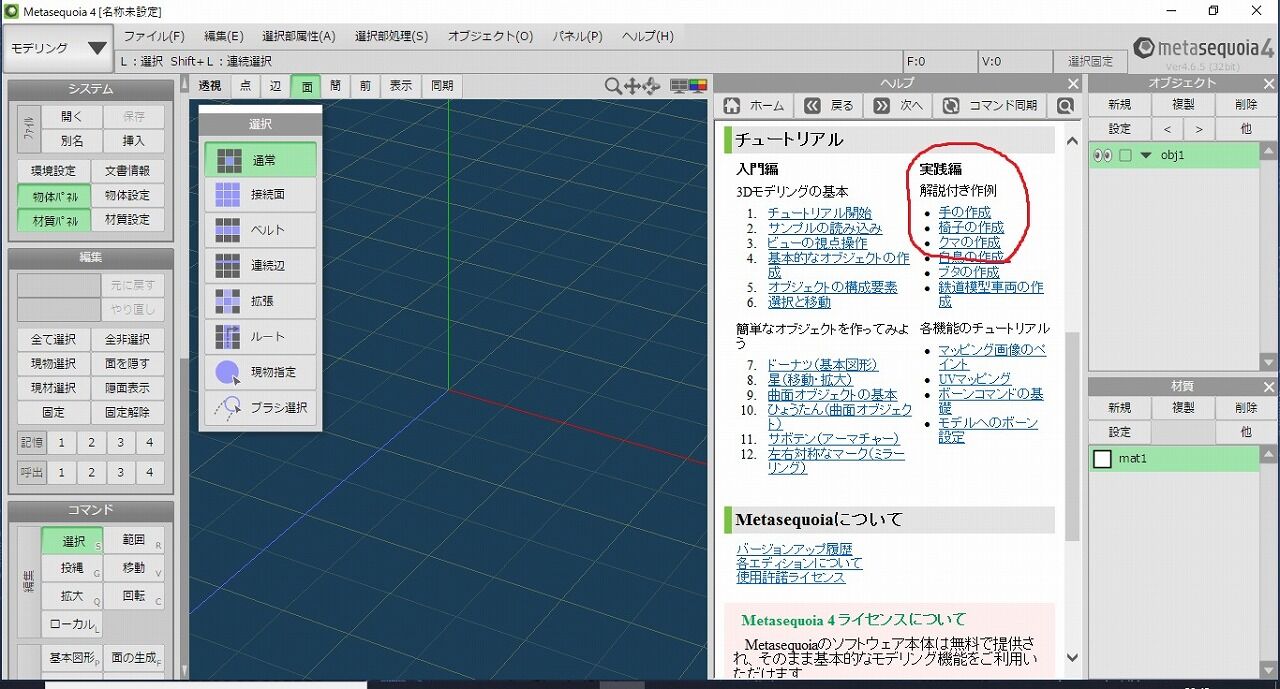The height and width of the screenshot is (689, 1280).
Task: Go back with the 戻る help button
Action: pos(831,105)
